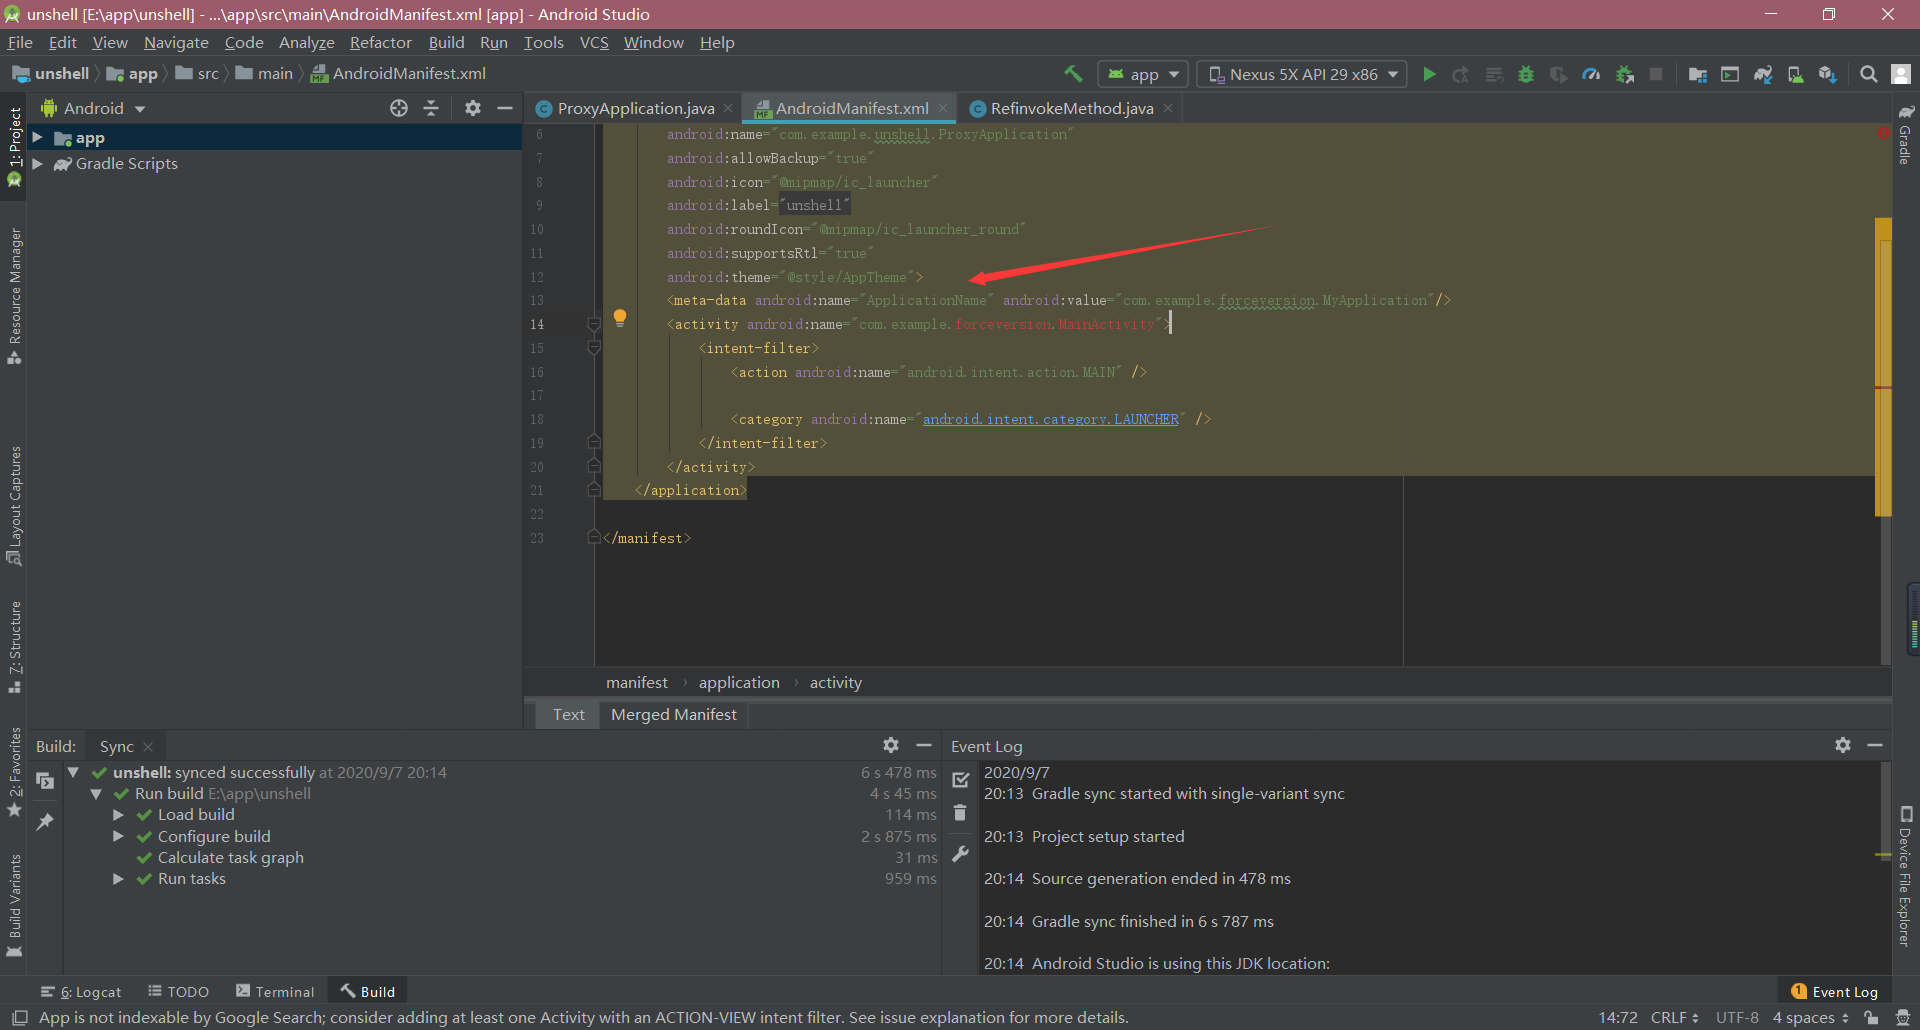This screenshot has width=1920, height=1030.
Task: Toggle the 2: Favorites tool window
Action: coord(14,771)
